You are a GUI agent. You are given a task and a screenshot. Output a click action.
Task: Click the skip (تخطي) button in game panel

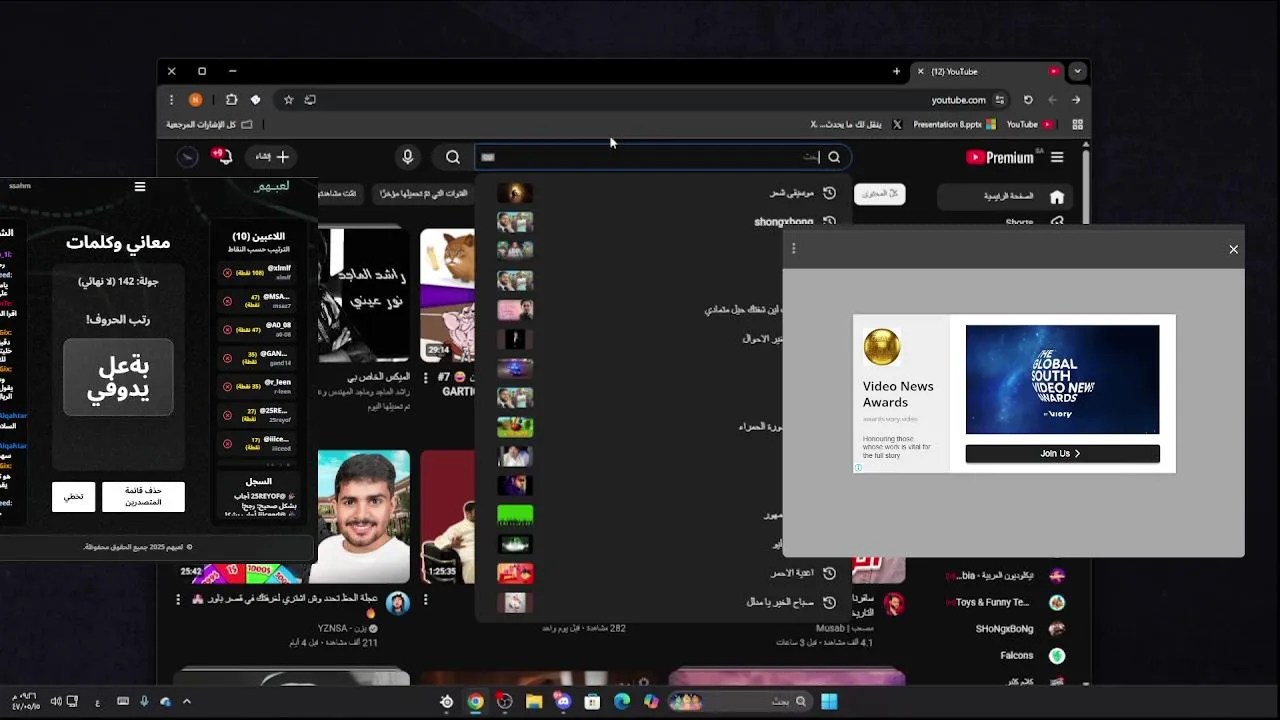coord(74,497)
